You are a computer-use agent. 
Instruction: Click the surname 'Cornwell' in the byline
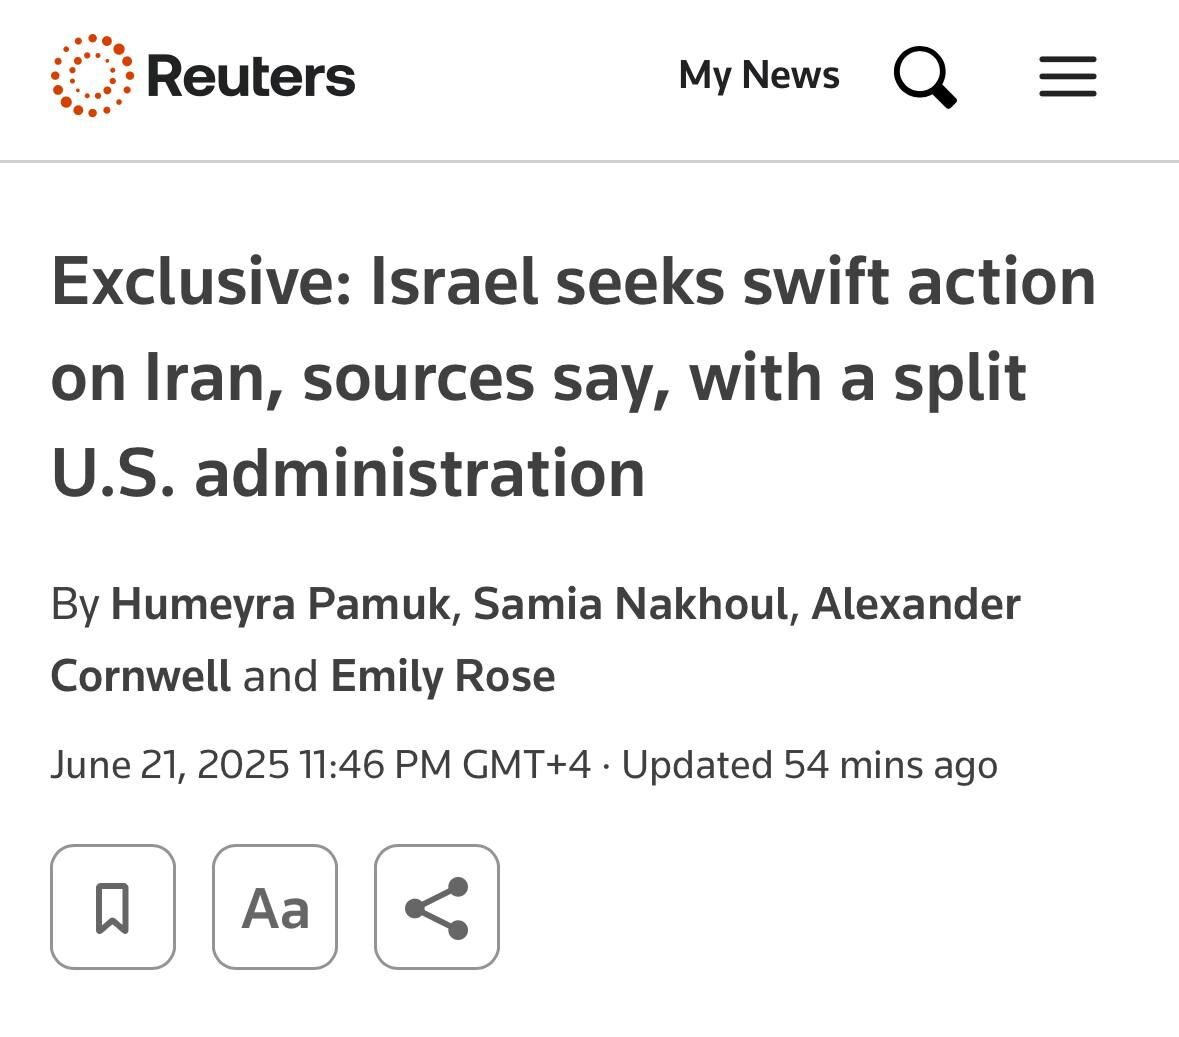[x=141, y=676]
